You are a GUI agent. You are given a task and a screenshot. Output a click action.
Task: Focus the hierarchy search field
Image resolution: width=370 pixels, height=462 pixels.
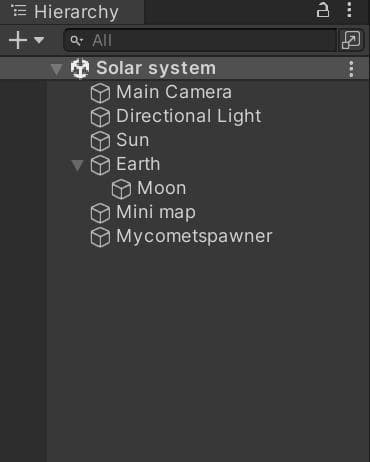(200, 40)
